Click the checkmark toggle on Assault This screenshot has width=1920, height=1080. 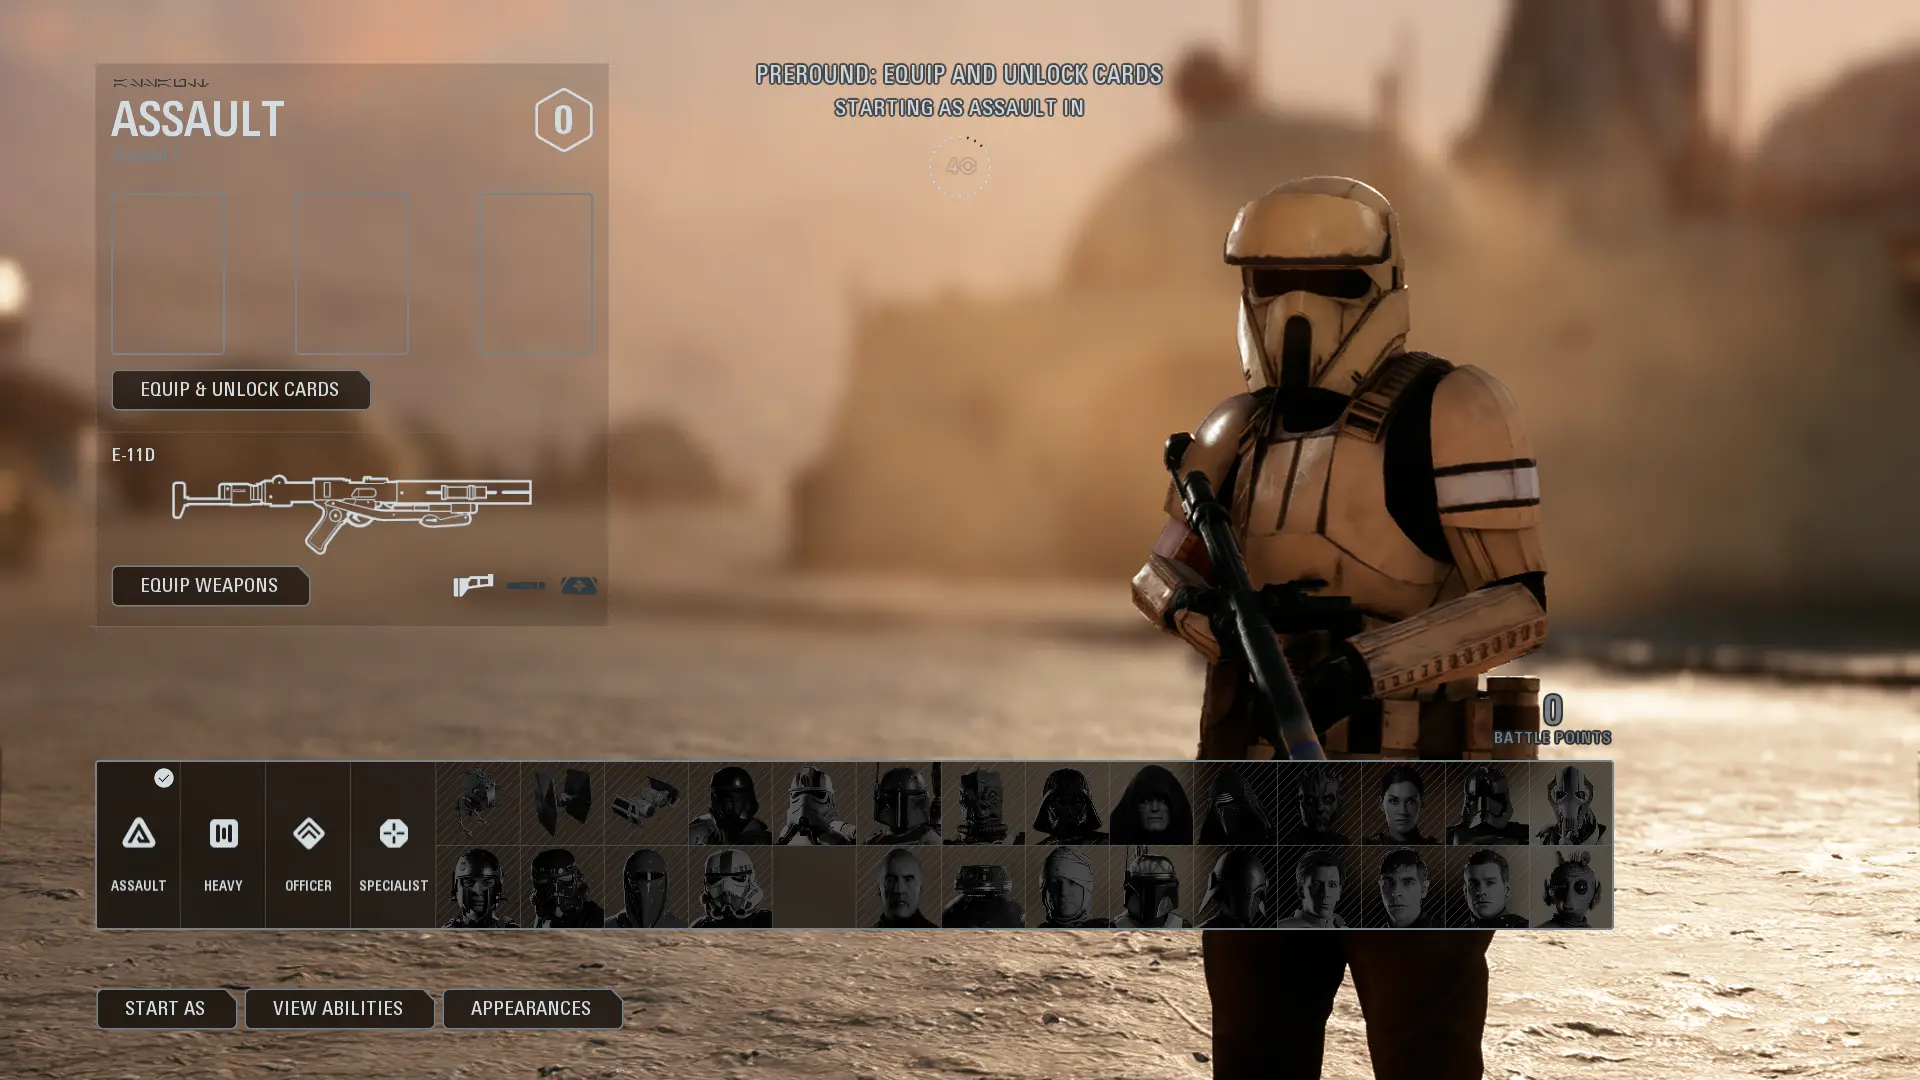(x=164, y=777)
